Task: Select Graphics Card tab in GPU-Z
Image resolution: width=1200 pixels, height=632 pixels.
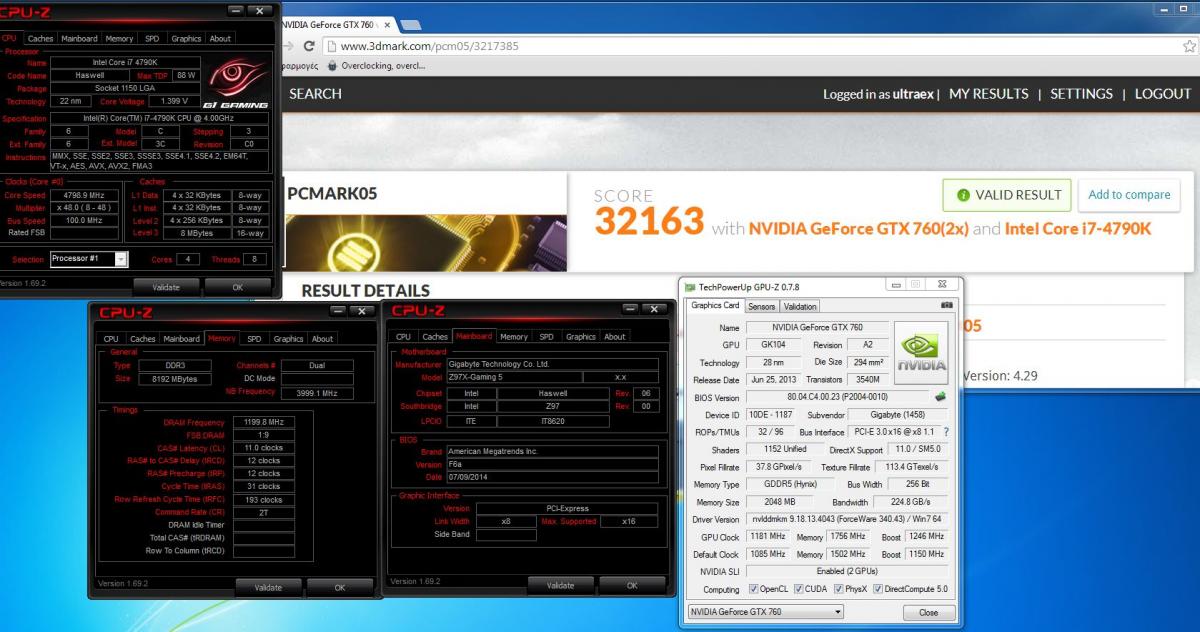Action: point(715,305)
